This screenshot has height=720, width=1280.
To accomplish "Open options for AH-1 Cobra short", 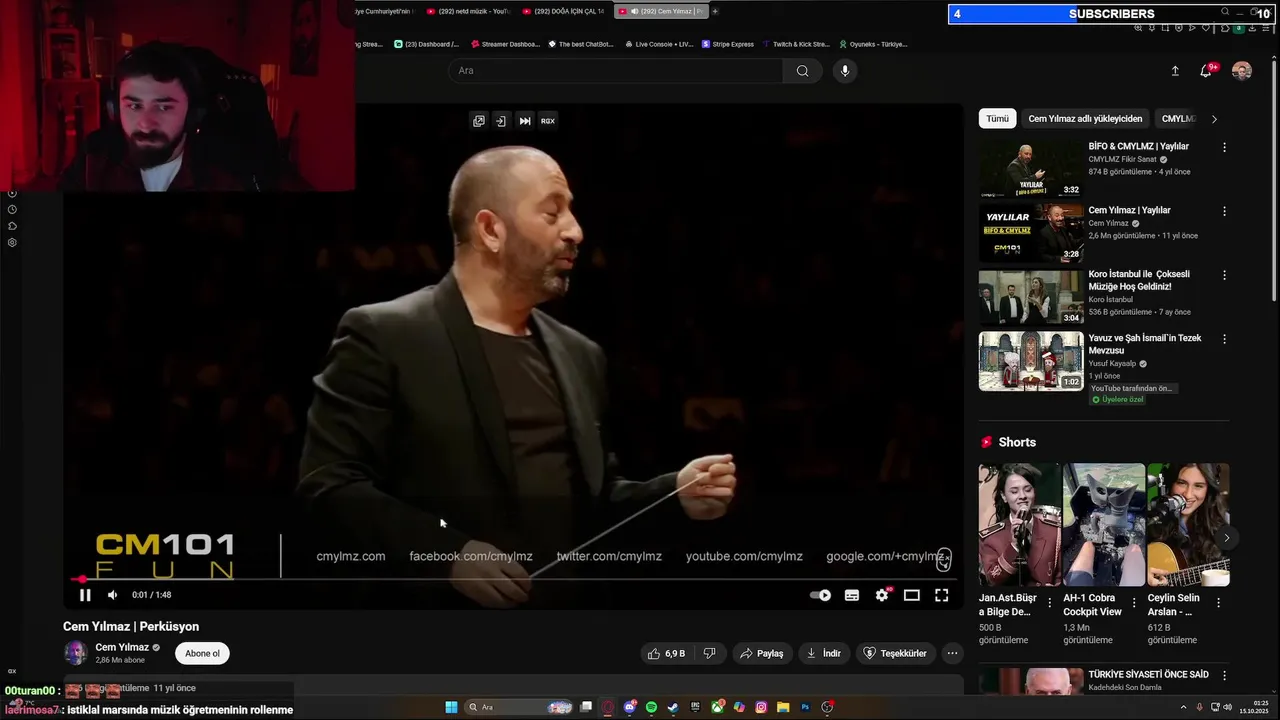I will tap(1134, 603).
